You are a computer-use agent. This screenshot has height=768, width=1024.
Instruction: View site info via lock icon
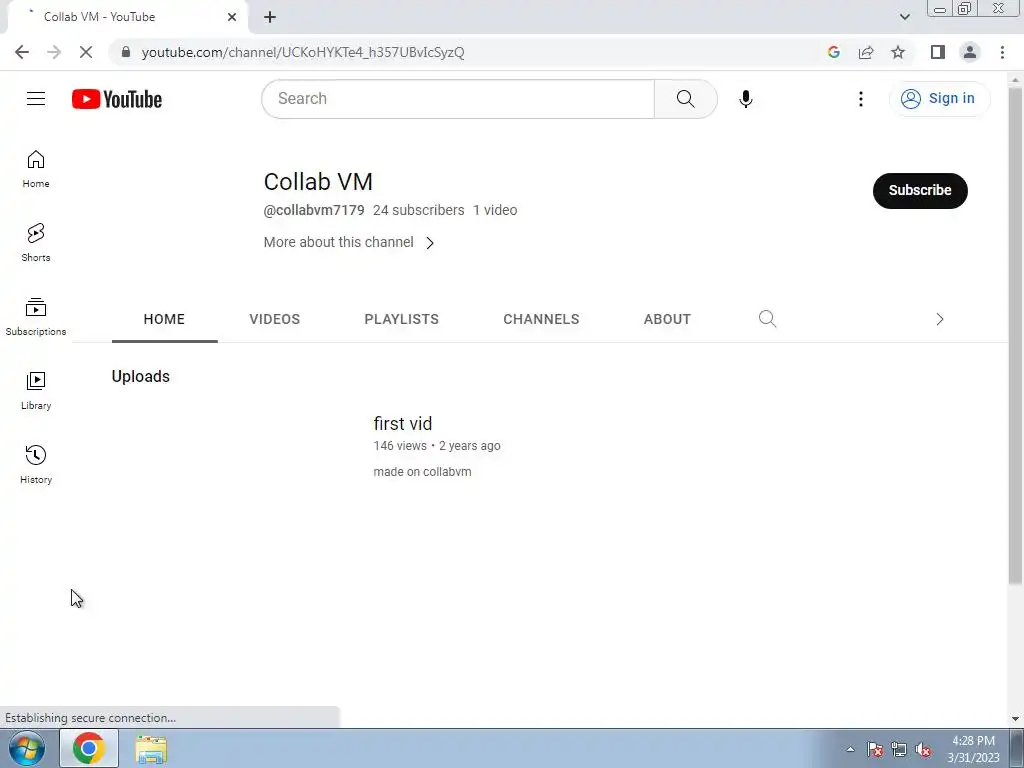click(x=126, y=52)
